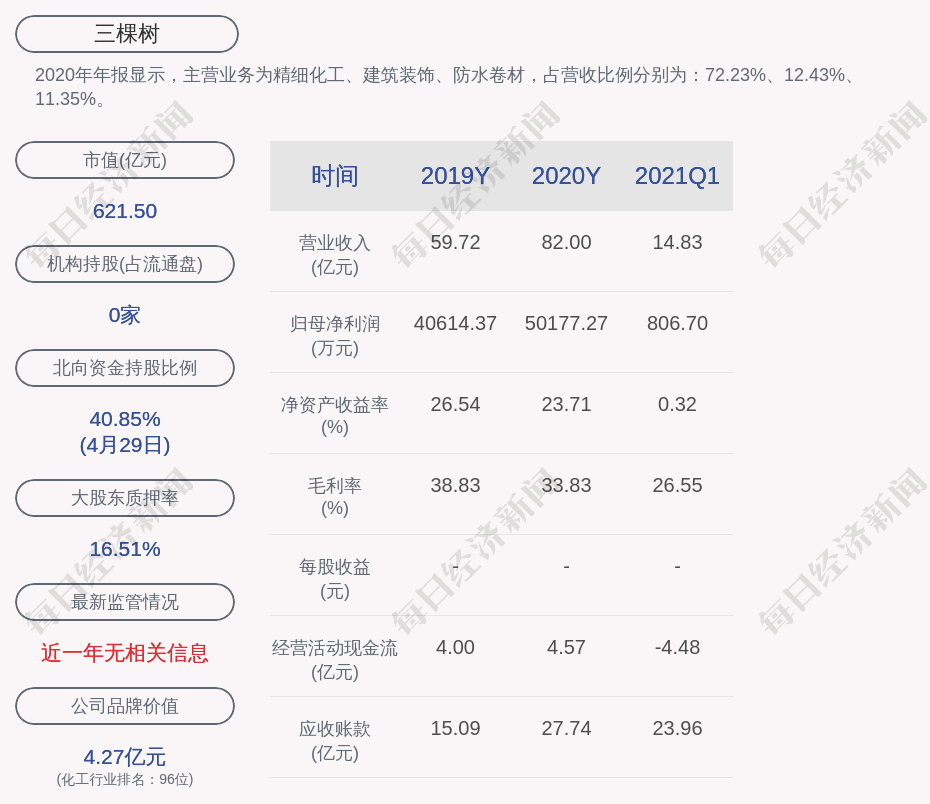This screenshot has width=930, height=804.
Task: Click the 40.85% northbound holding value
Action: 125,419
